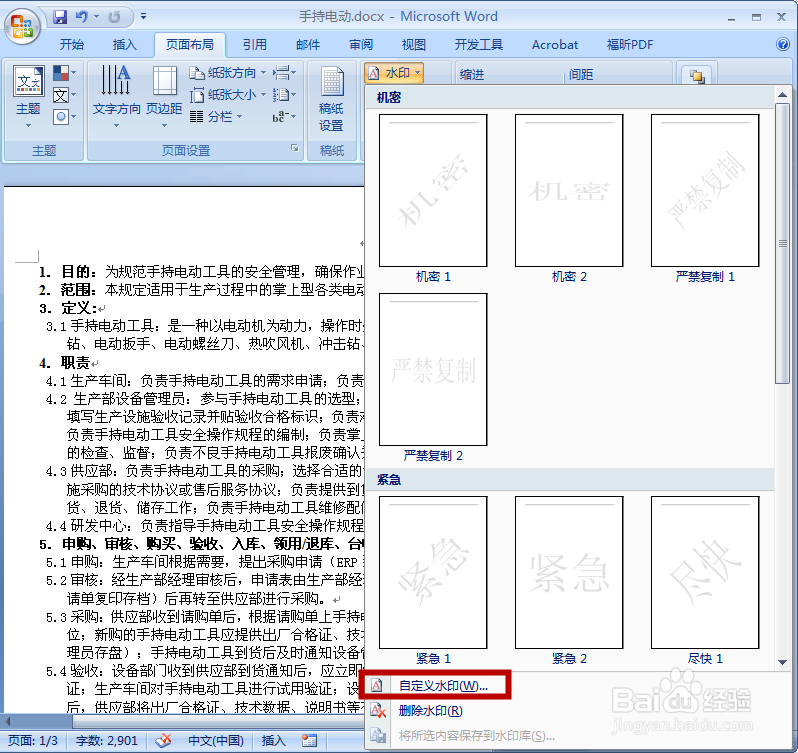The image size is (798, 753).
Task: Click horizontal scrollbar left arrow
Action: pos(8,721)
